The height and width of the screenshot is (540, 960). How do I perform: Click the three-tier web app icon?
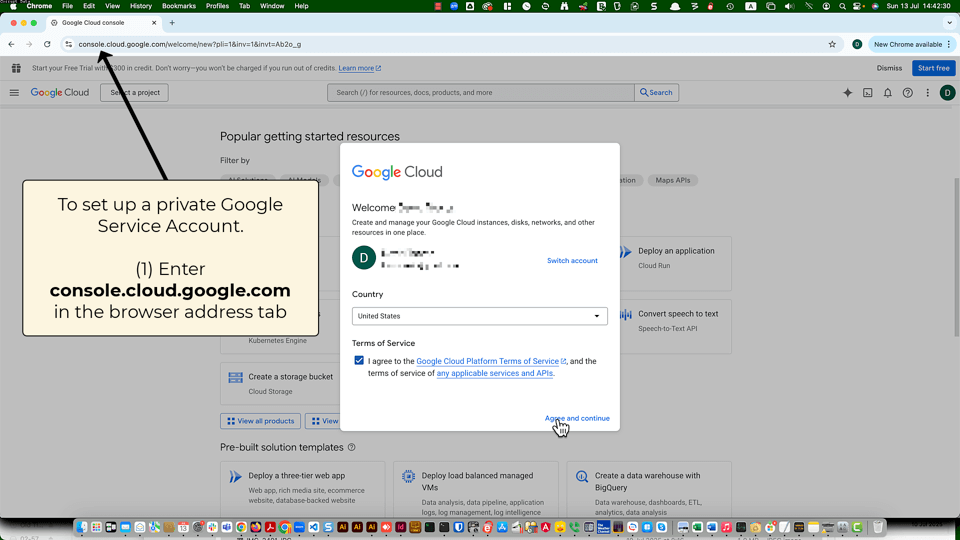(235, 476)
